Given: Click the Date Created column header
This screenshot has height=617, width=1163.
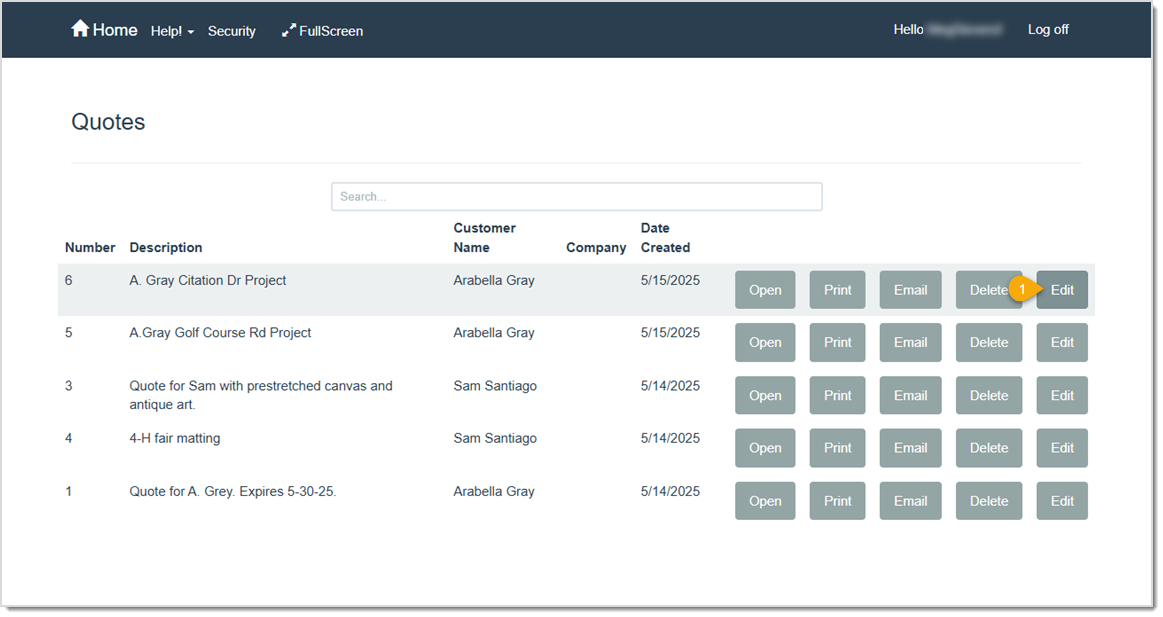Looking at the screenshot, I should [x=665, y=238].
